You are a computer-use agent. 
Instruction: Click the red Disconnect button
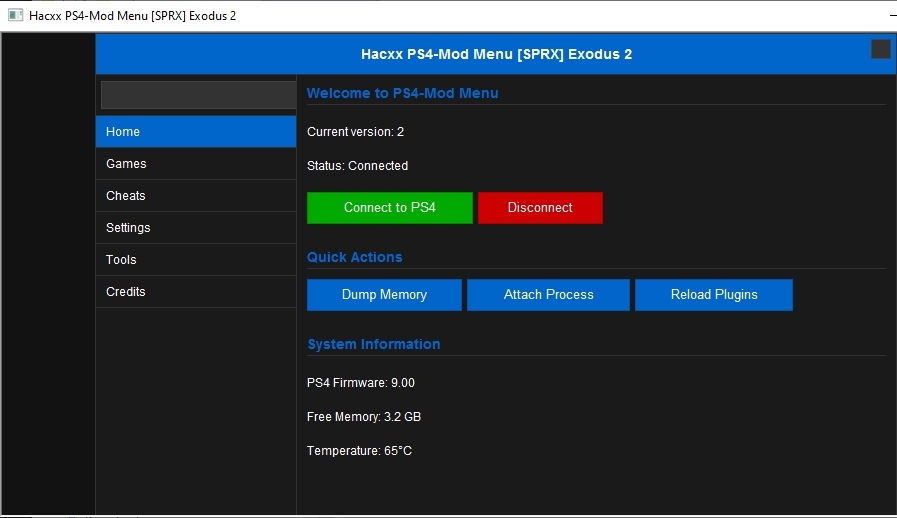coord(540,208)
